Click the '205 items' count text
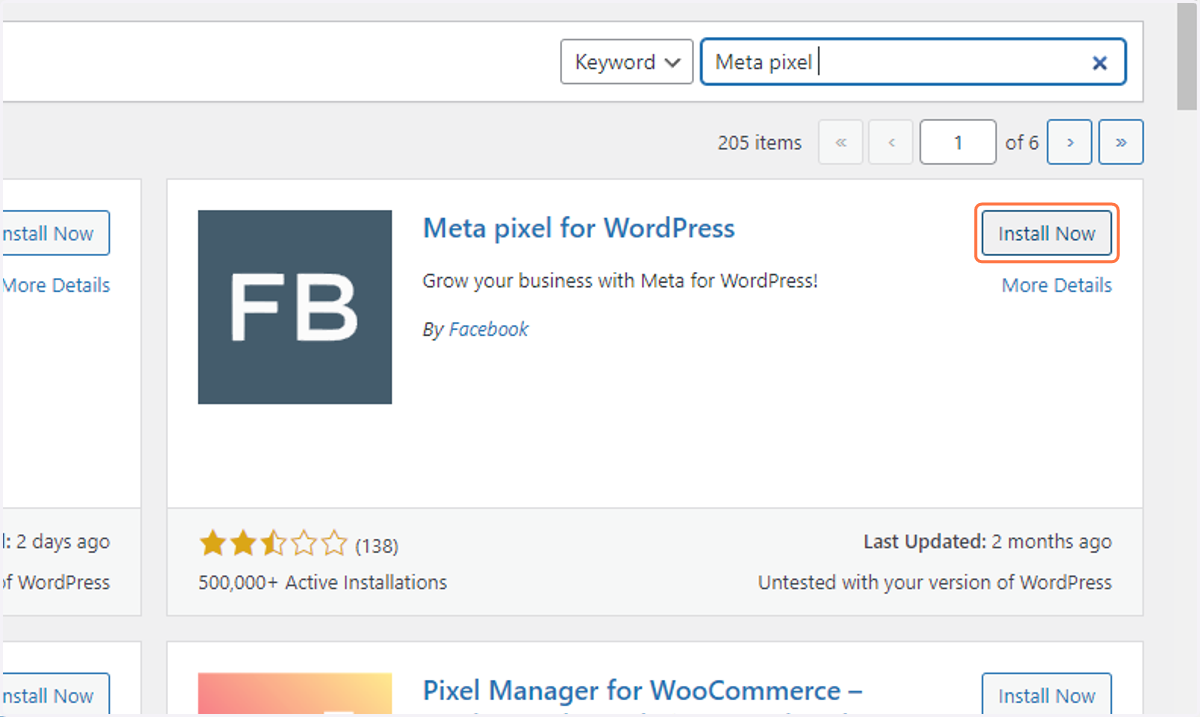This screenshot has width=1200, height=717. point(760,143)
